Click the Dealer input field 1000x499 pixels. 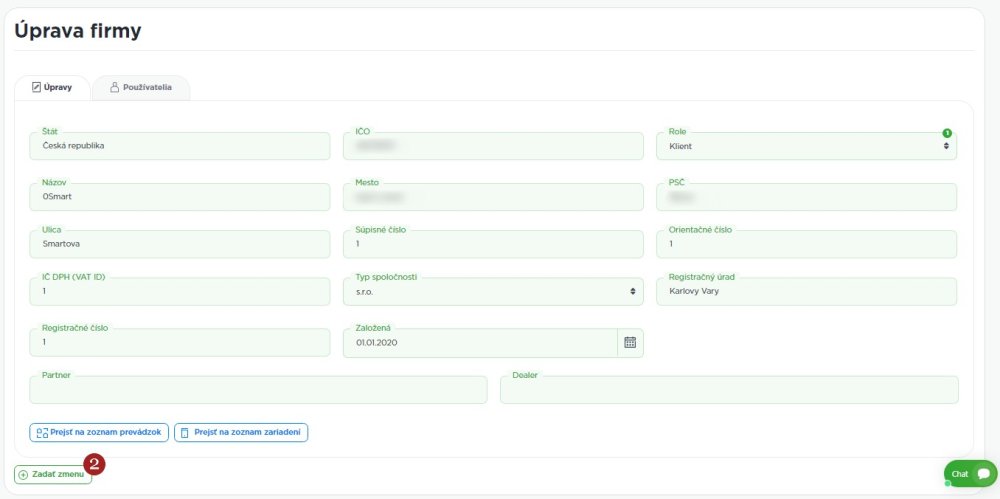point(728,390)
